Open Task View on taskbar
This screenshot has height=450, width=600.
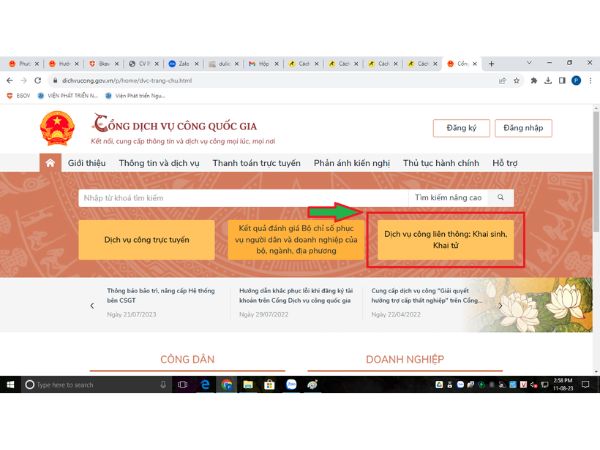(183, 385)
